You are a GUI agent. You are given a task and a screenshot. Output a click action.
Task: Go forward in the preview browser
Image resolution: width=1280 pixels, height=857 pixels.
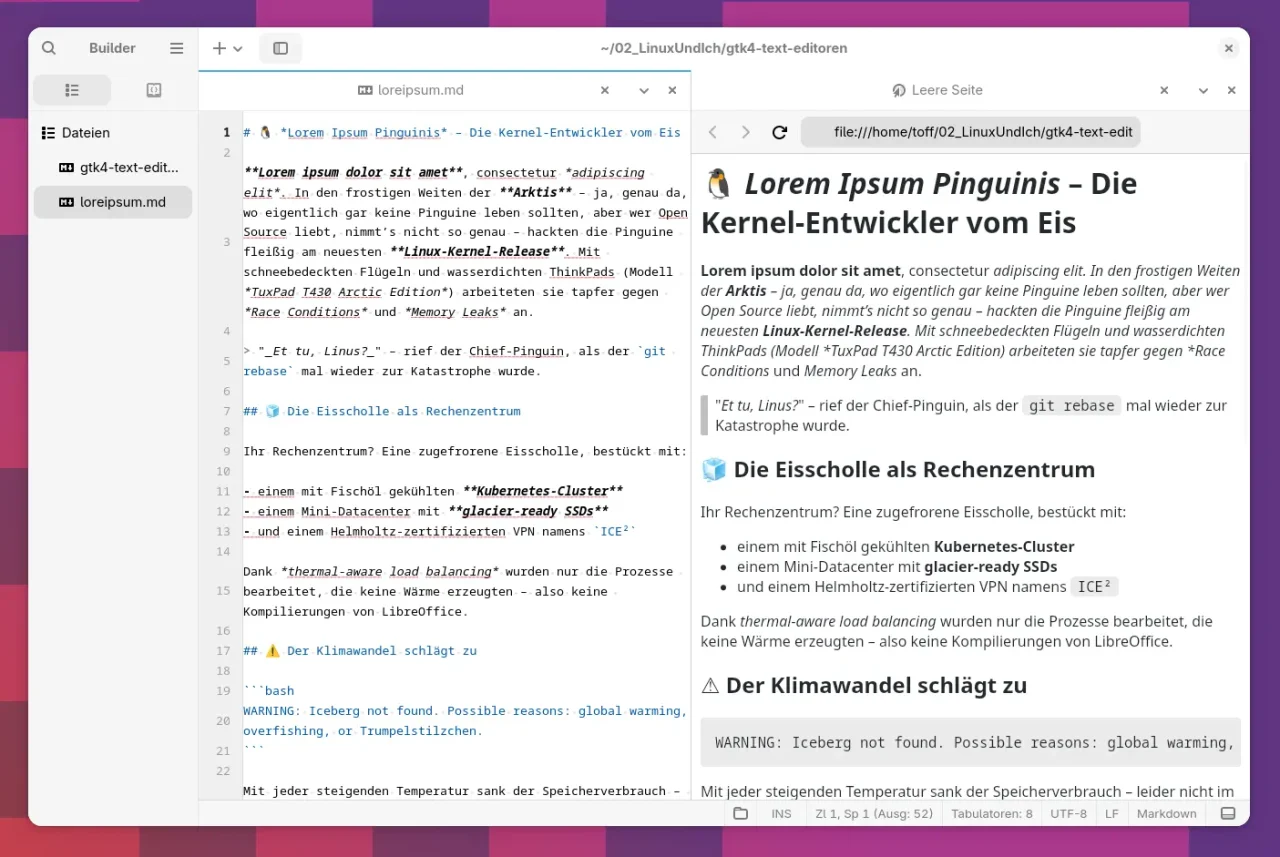[746, 132]
